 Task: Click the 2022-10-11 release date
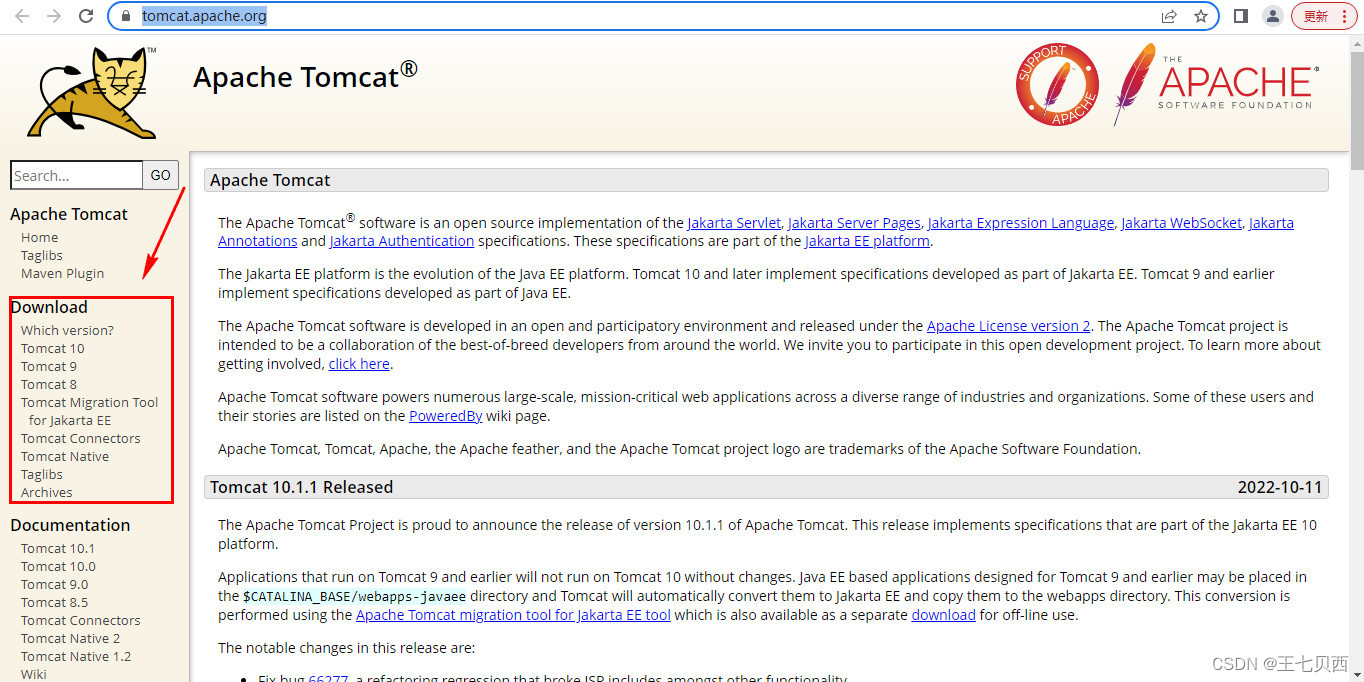pos(1280,487)
